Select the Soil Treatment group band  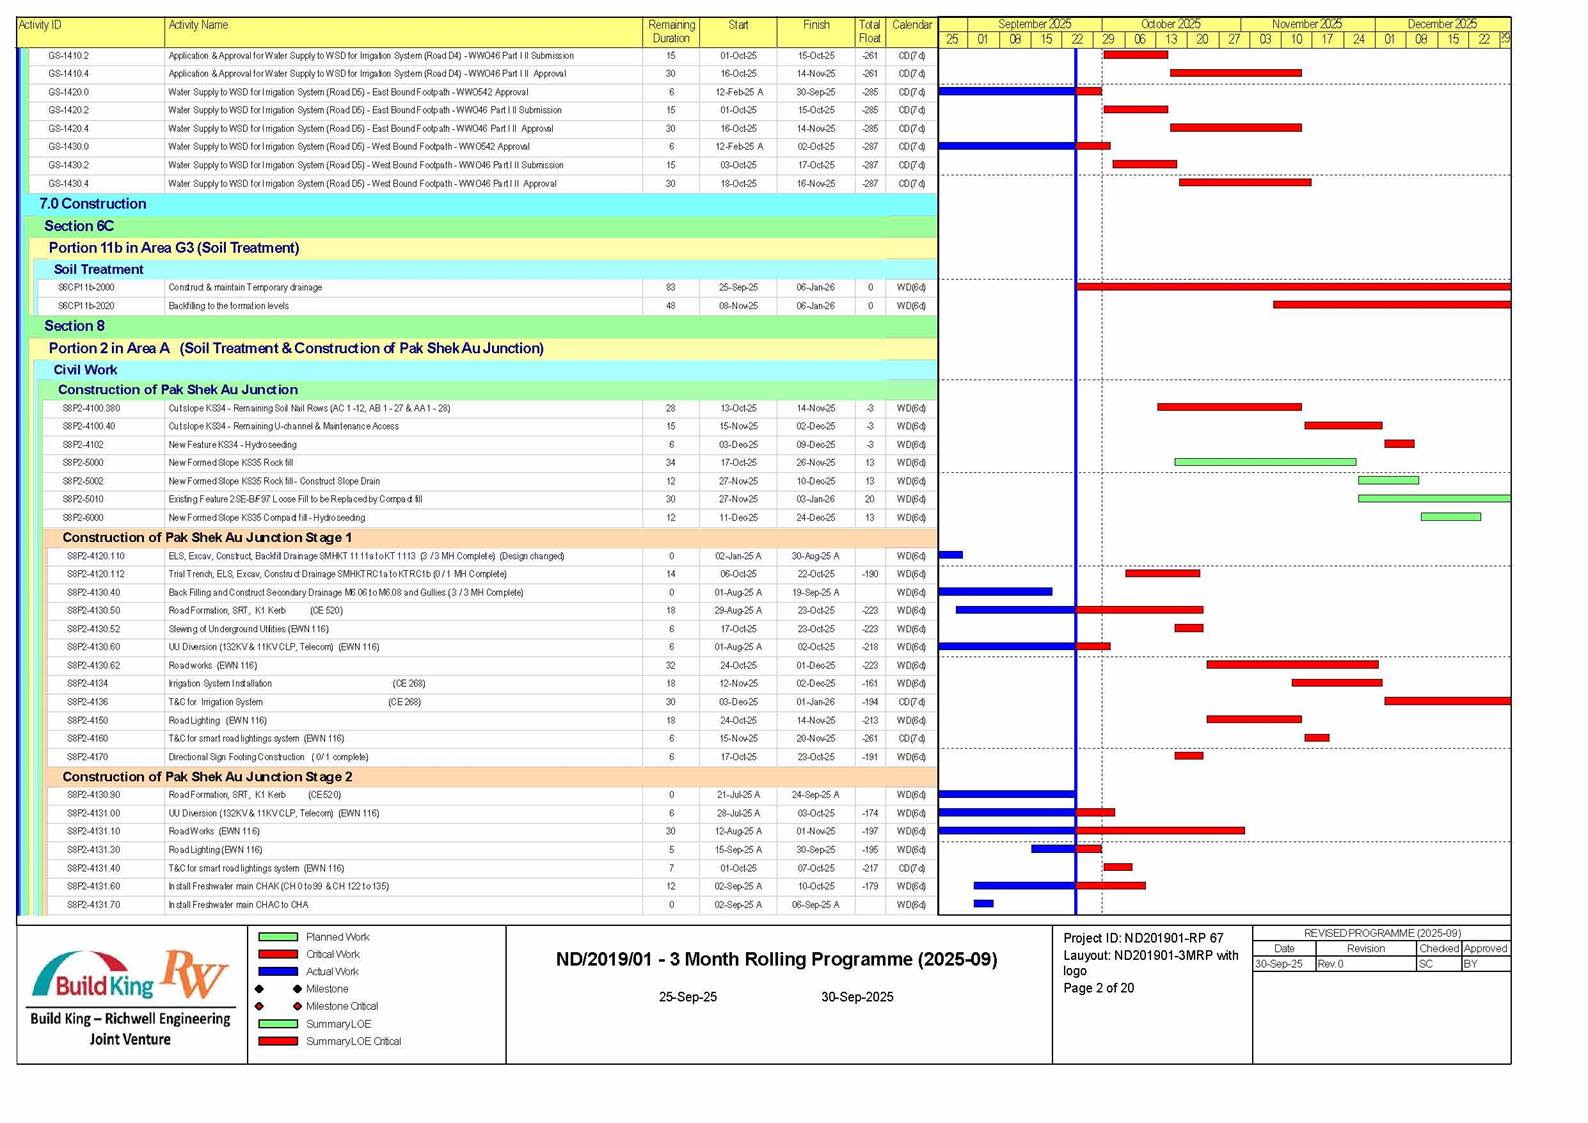point(98,270)
